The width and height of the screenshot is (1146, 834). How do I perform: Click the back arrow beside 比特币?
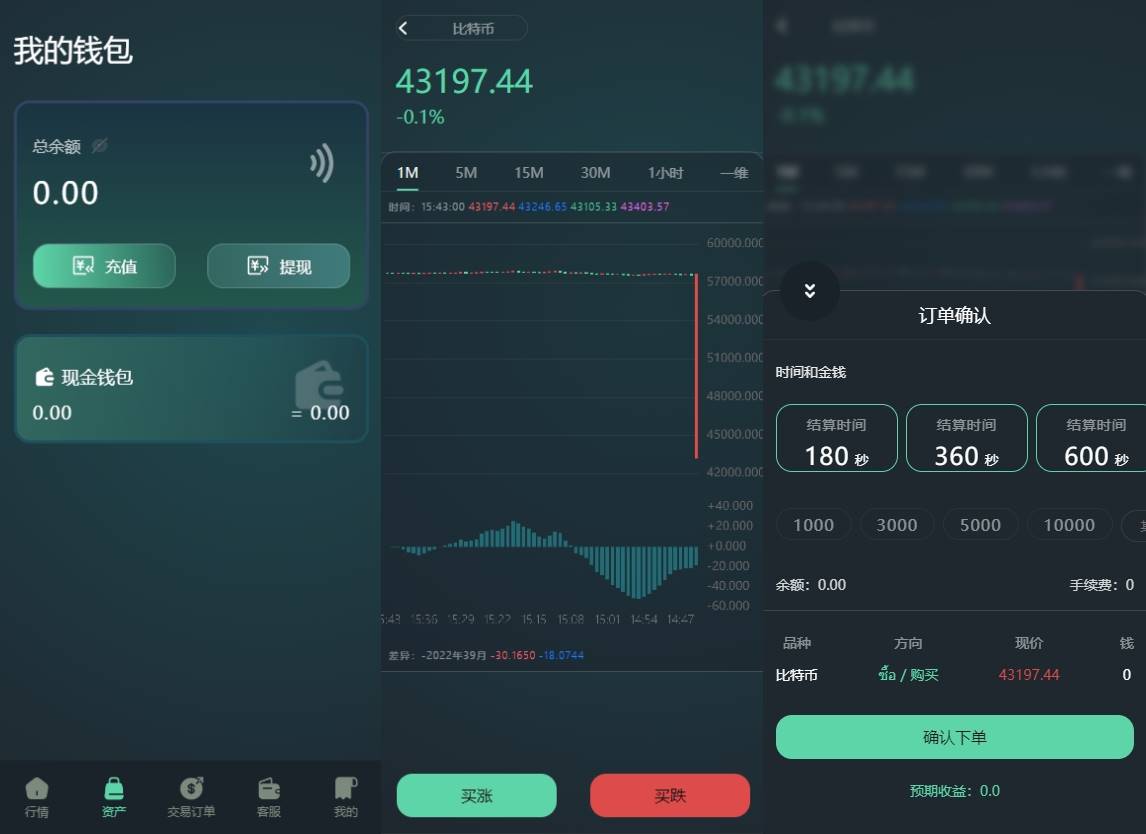click(x=403, y=28)
